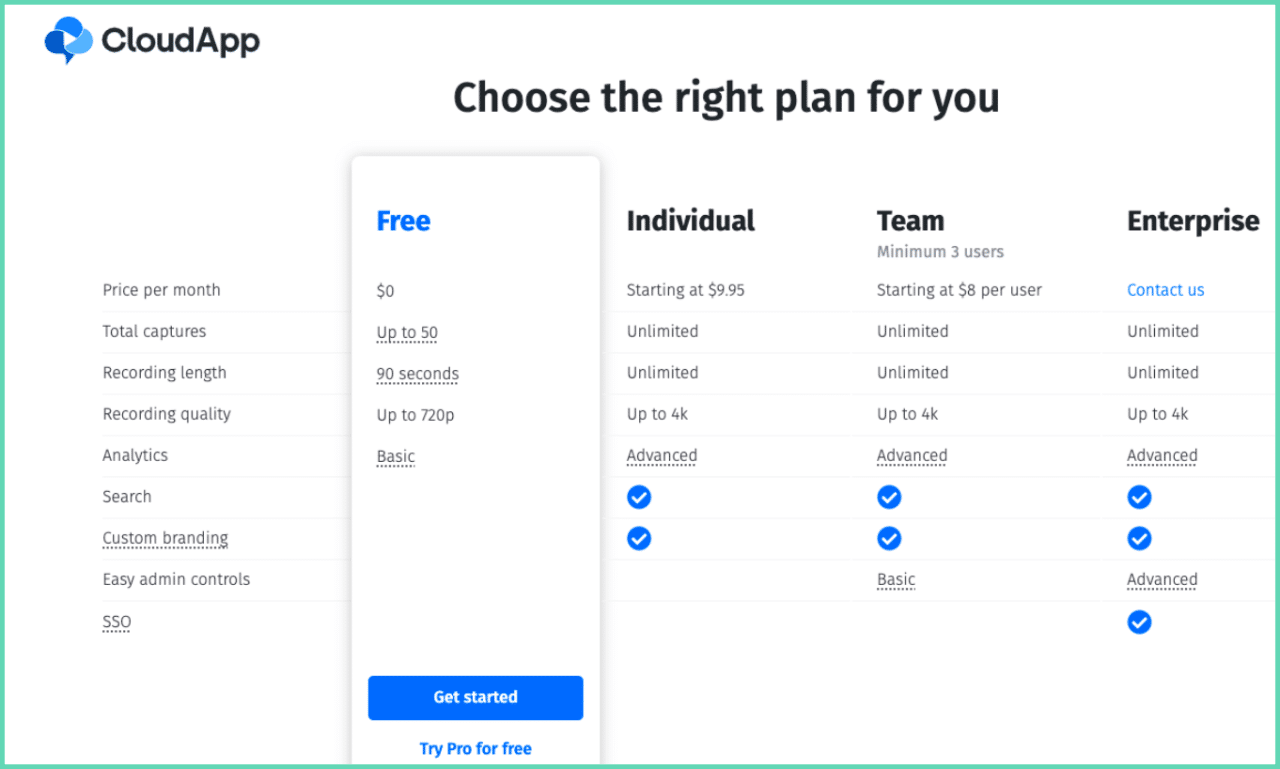Click the Individual Custom branding checkmark
1280x769 pixels.
639,539
